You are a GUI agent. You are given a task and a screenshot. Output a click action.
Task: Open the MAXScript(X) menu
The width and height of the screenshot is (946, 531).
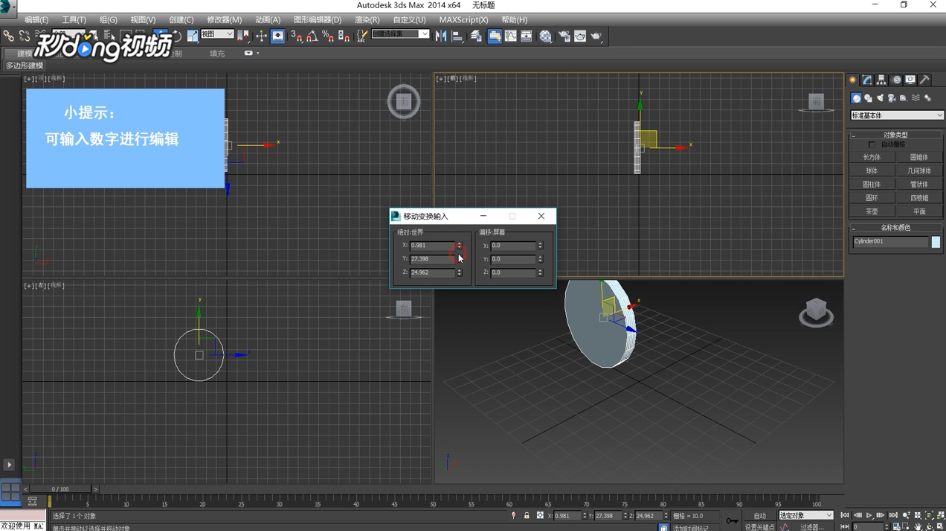pos(463,19)
